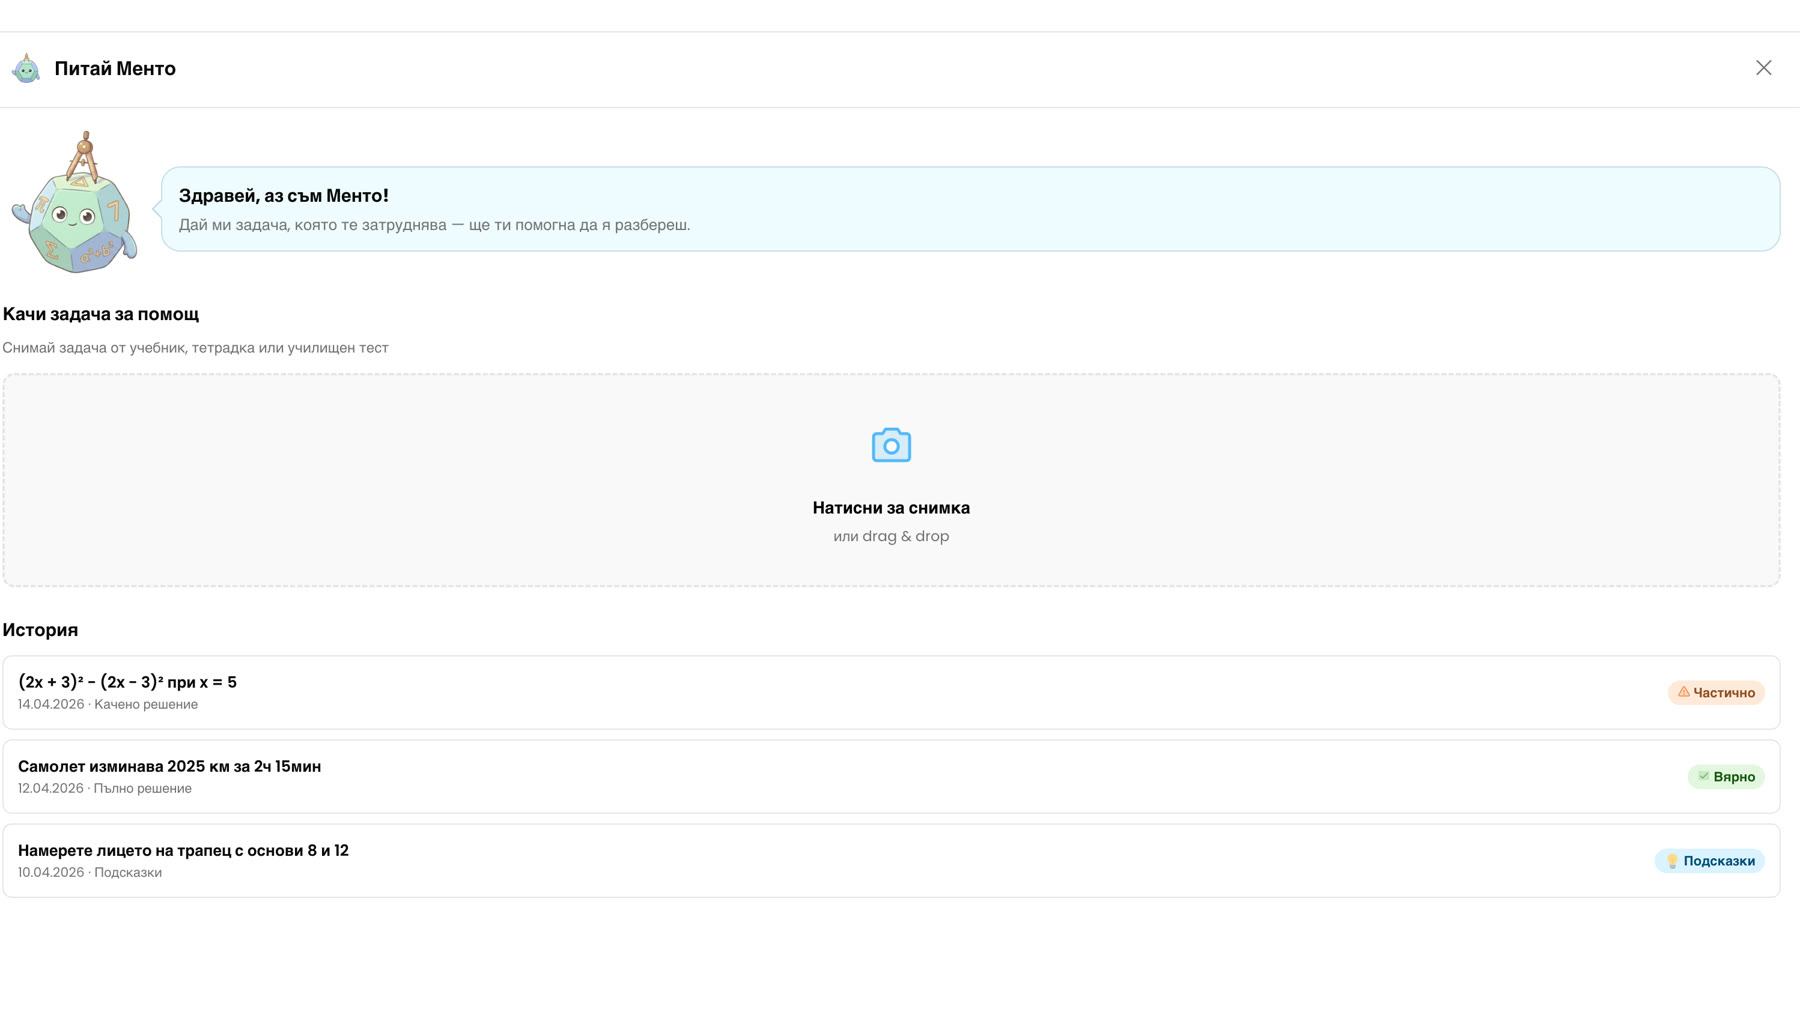This screenshot has height=1012, width=1800.
Task: Click the camera icon to upload a photo
Action: pos(891,445)
